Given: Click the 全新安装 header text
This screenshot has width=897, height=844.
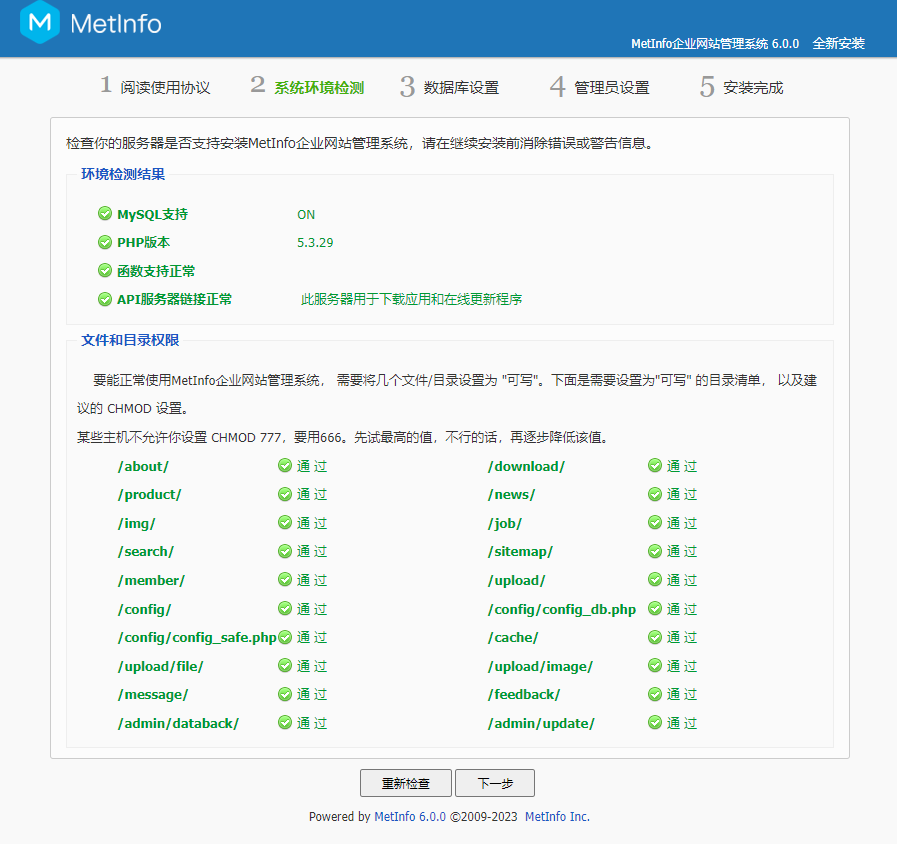Looking at the screenshot, I should click(x=839, y=43).
